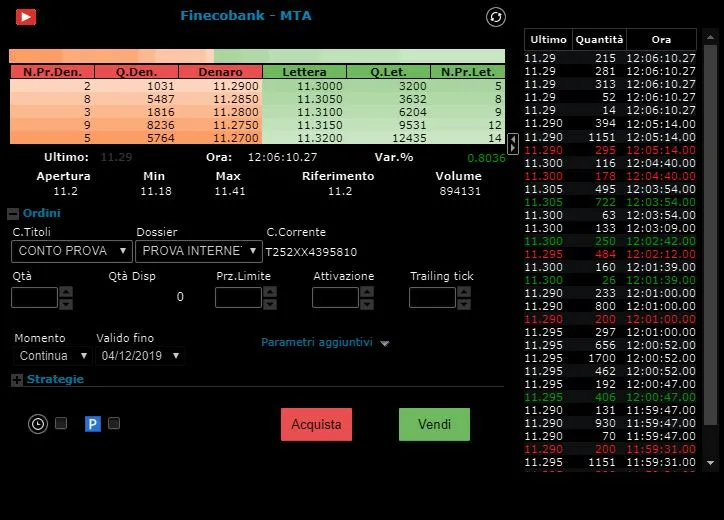Click the trades list scrollbar down arrow
This screenshot has width=724, height=520.
click(x=710, y=463)
